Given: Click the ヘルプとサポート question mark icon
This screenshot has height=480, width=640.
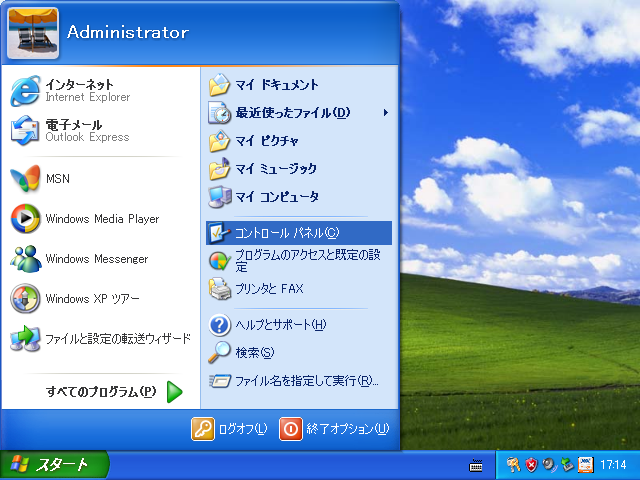Looking at the screenshot, I should coord(220,325).
